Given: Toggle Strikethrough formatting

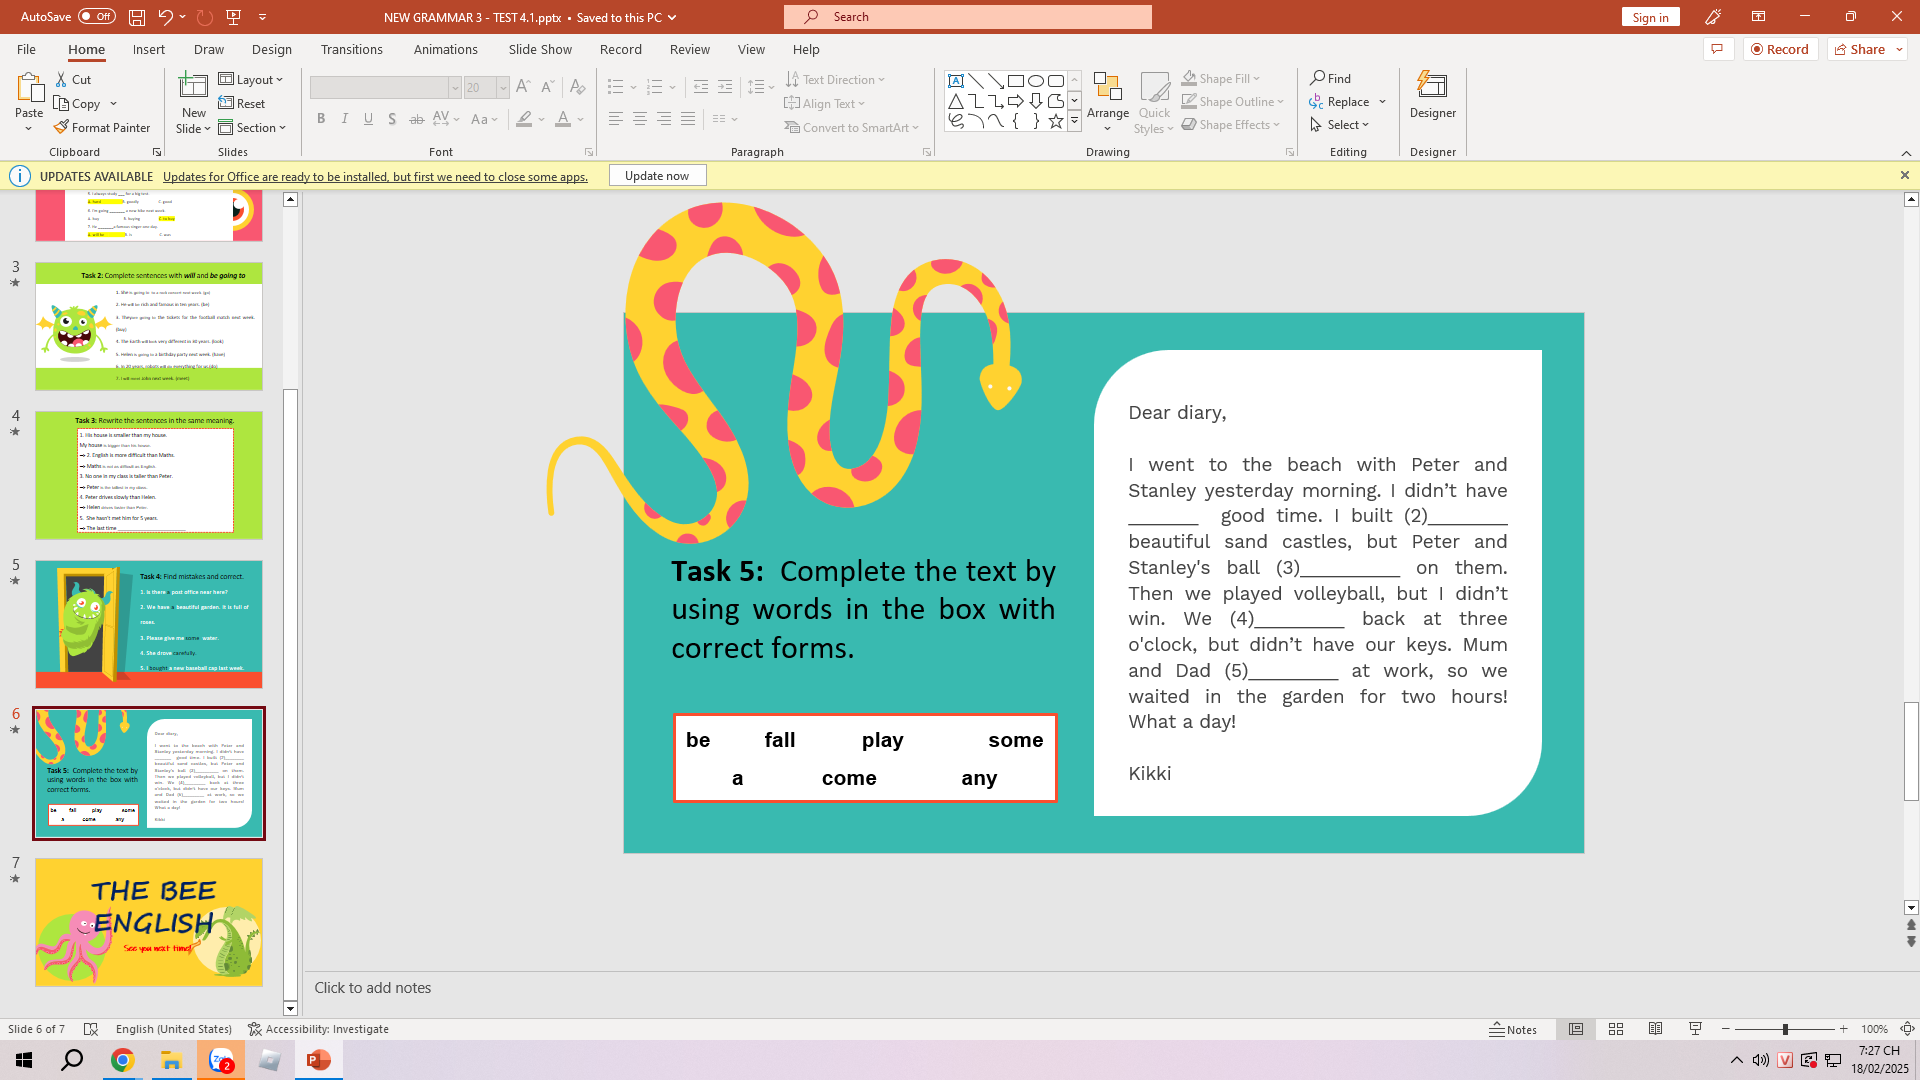Looking at the screenshot, I should [417, 119].
